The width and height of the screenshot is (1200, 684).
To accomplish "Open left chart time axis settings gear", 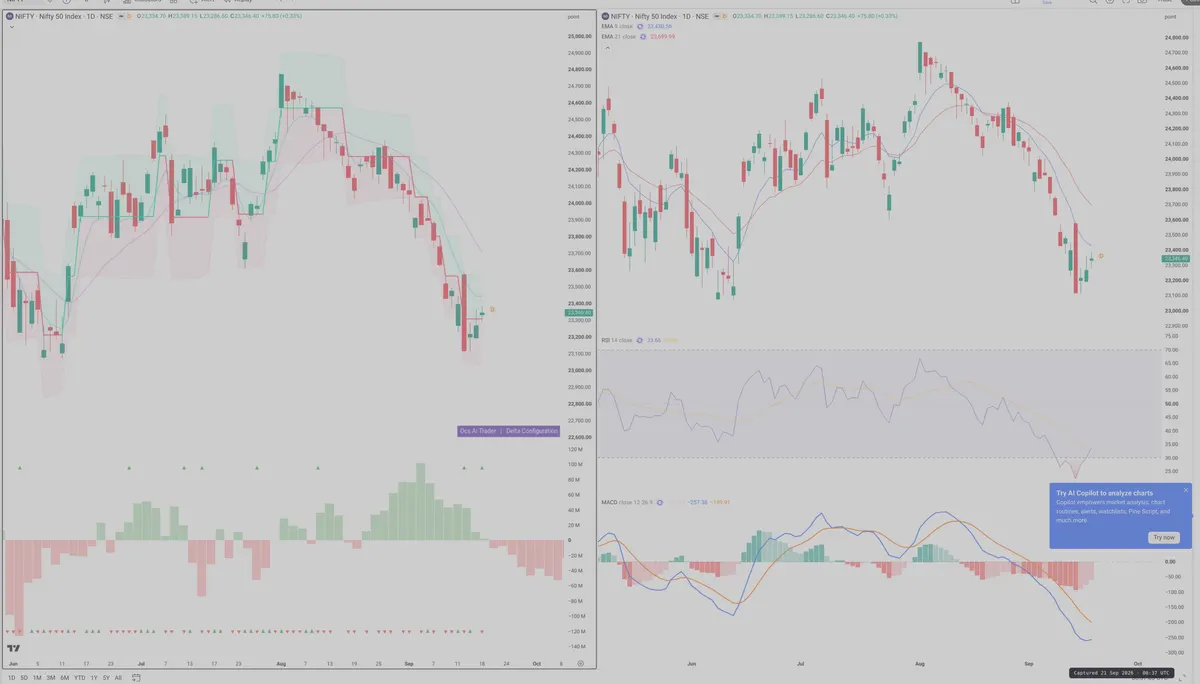I will [x=580, y=664].
